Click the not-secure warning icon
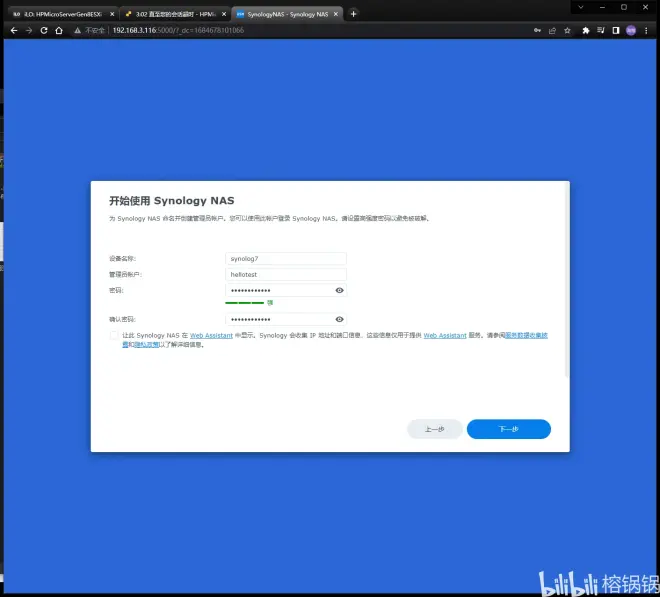The width and height of the screenshot is (660, 597). point(77,30)
